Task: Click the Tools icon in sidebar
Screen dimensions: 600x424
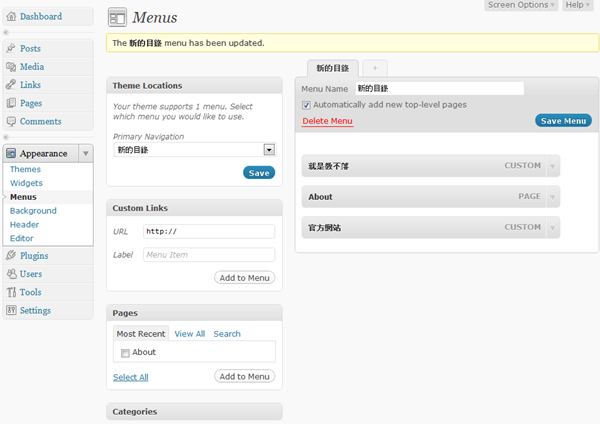Action: pyautogui.click(x=11, y=292)
